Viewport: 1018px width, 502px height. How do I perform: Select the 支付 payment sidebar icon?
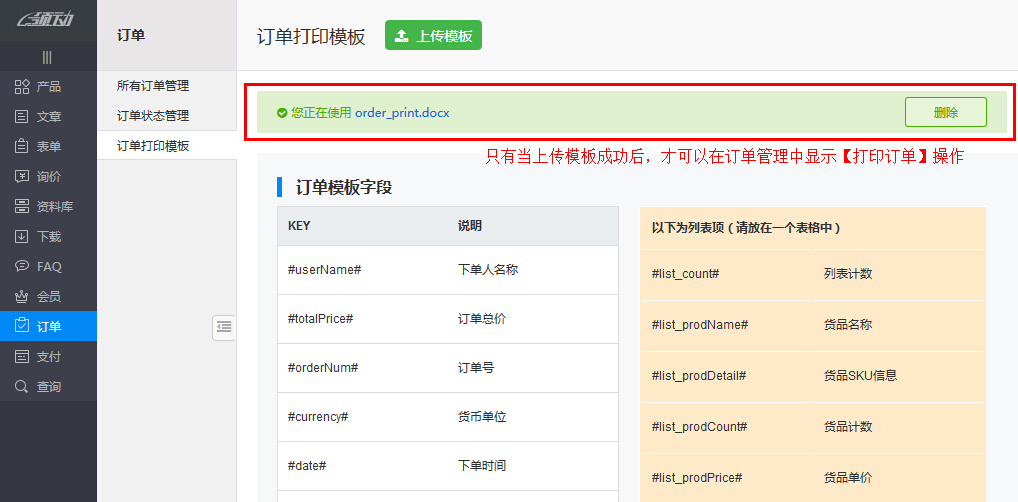(x=22, y=357)
